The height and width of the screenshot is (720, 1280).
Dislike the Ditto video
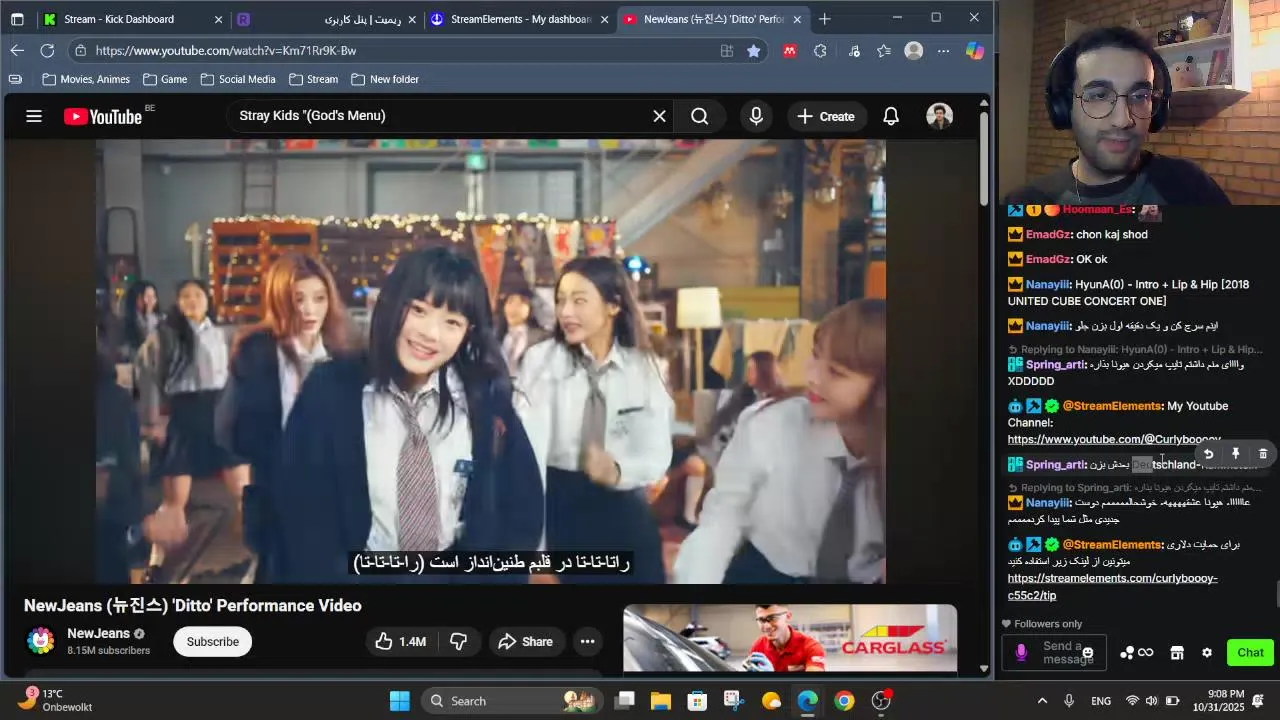pyautogui.click(x=459, y=641)
